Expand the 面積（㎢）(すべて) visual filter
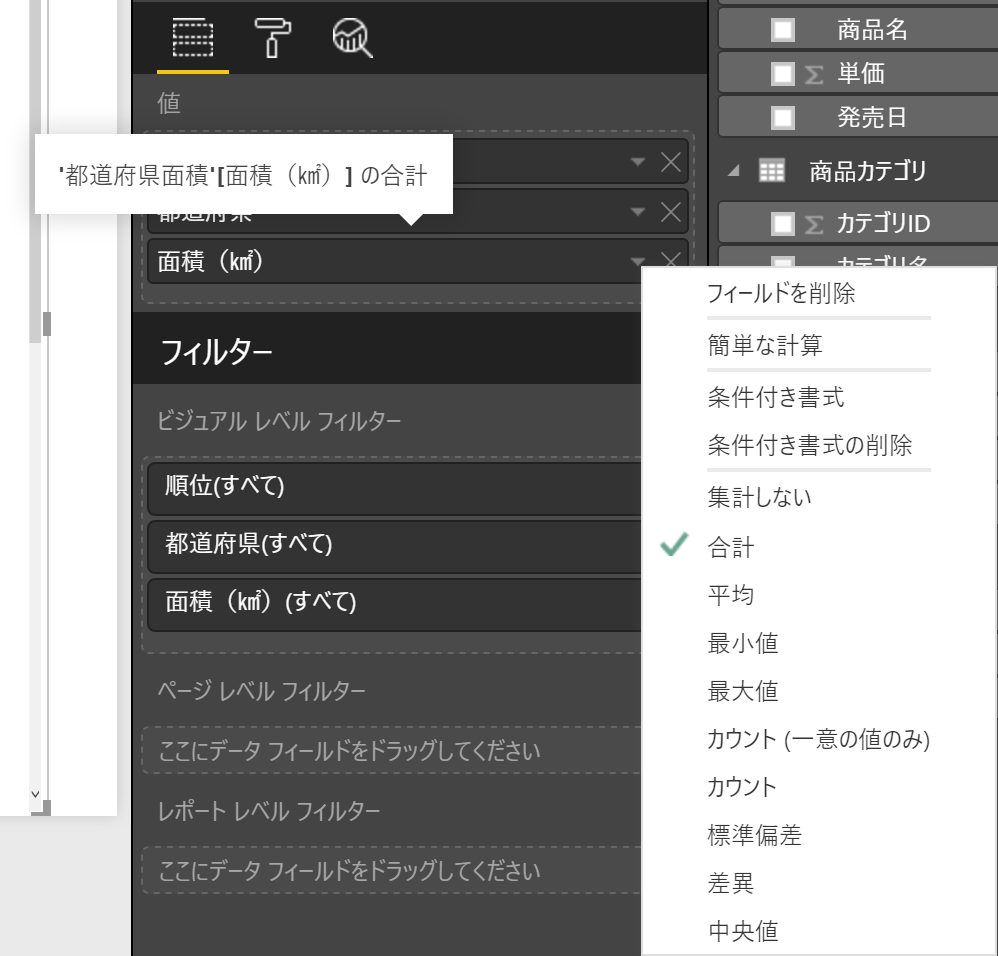 click(x=394, y=604)
